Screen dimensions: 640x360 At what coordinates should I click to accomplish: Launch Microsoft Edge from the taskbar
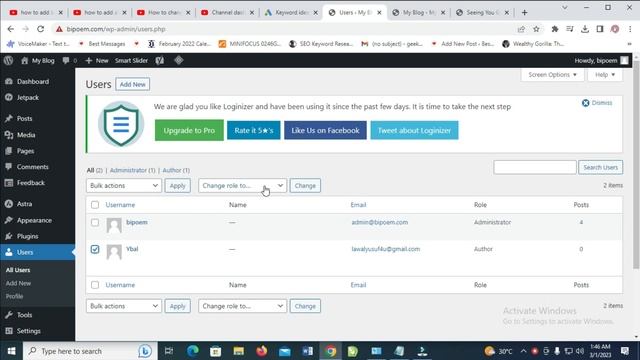click(193, 351)
